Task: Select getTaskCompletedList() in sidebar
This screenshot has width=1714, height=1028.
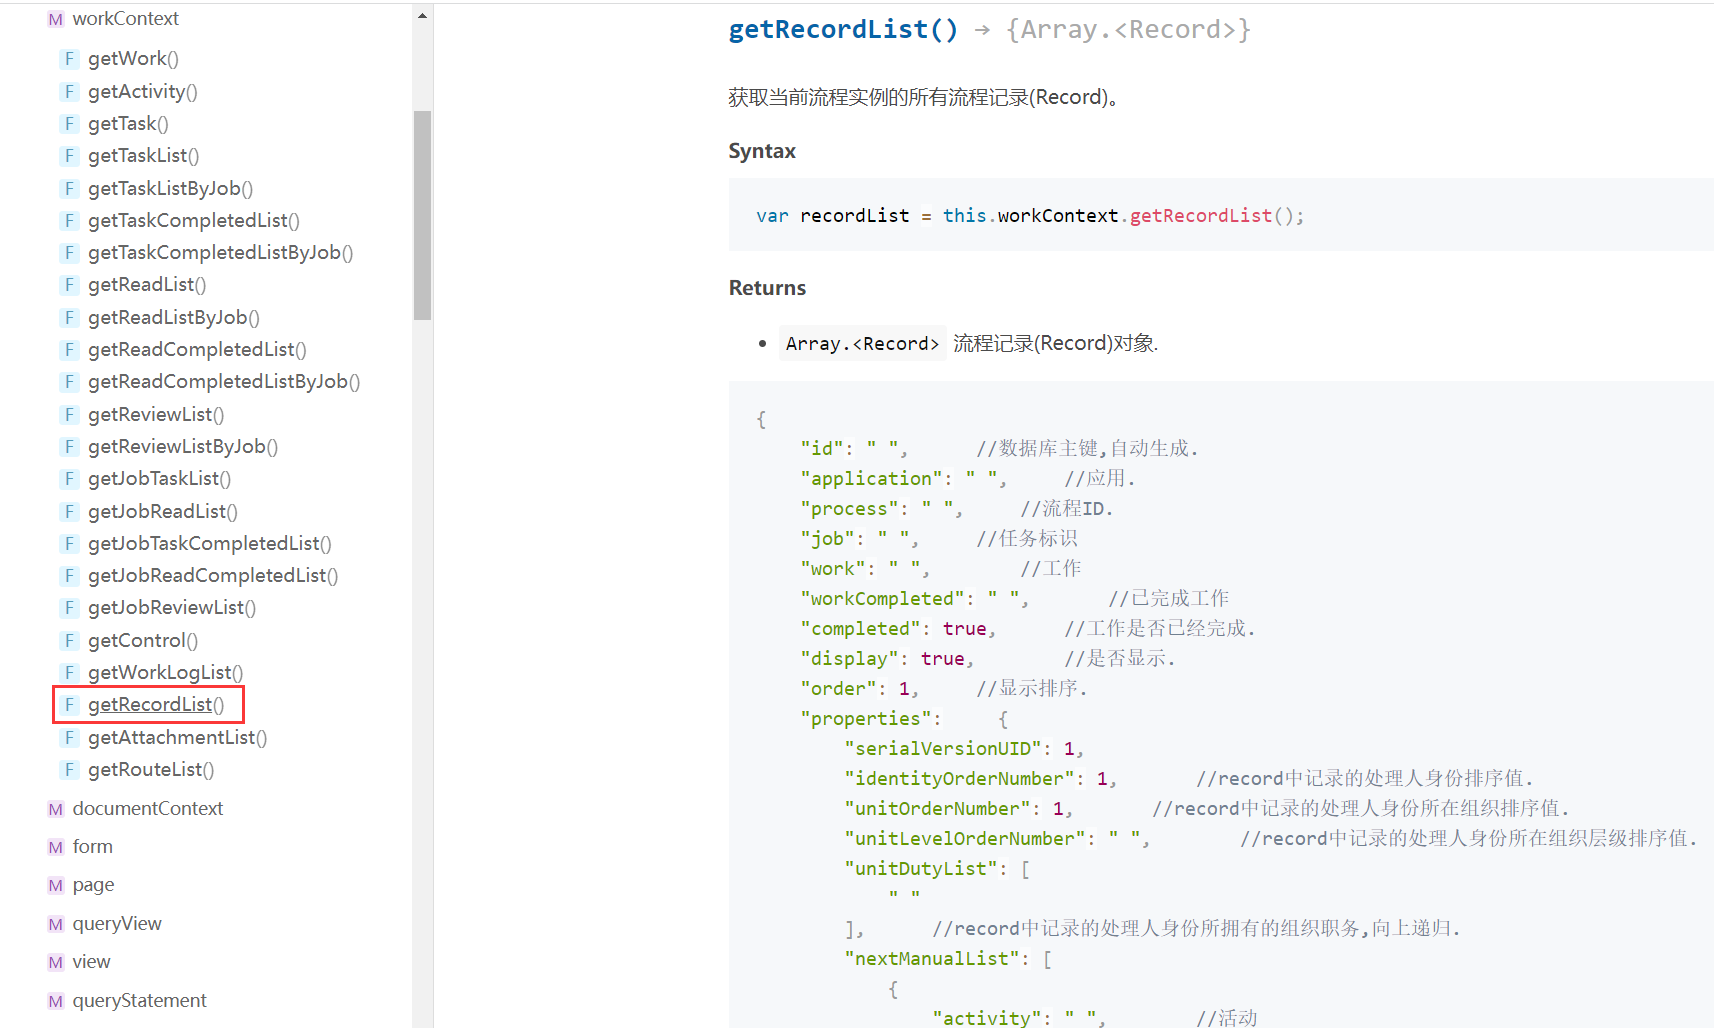Action: (194, 221)
